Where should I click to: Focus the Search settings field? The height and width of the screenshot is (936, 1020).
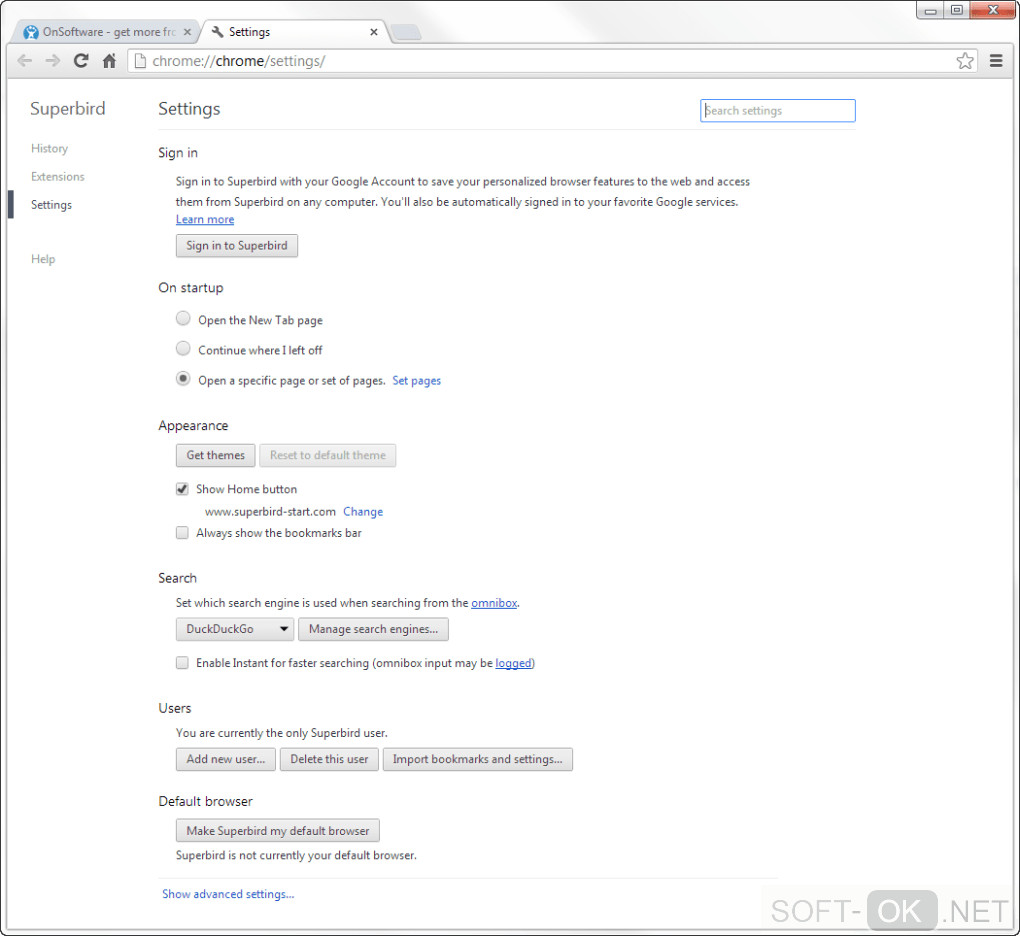[x=777, y=111]
